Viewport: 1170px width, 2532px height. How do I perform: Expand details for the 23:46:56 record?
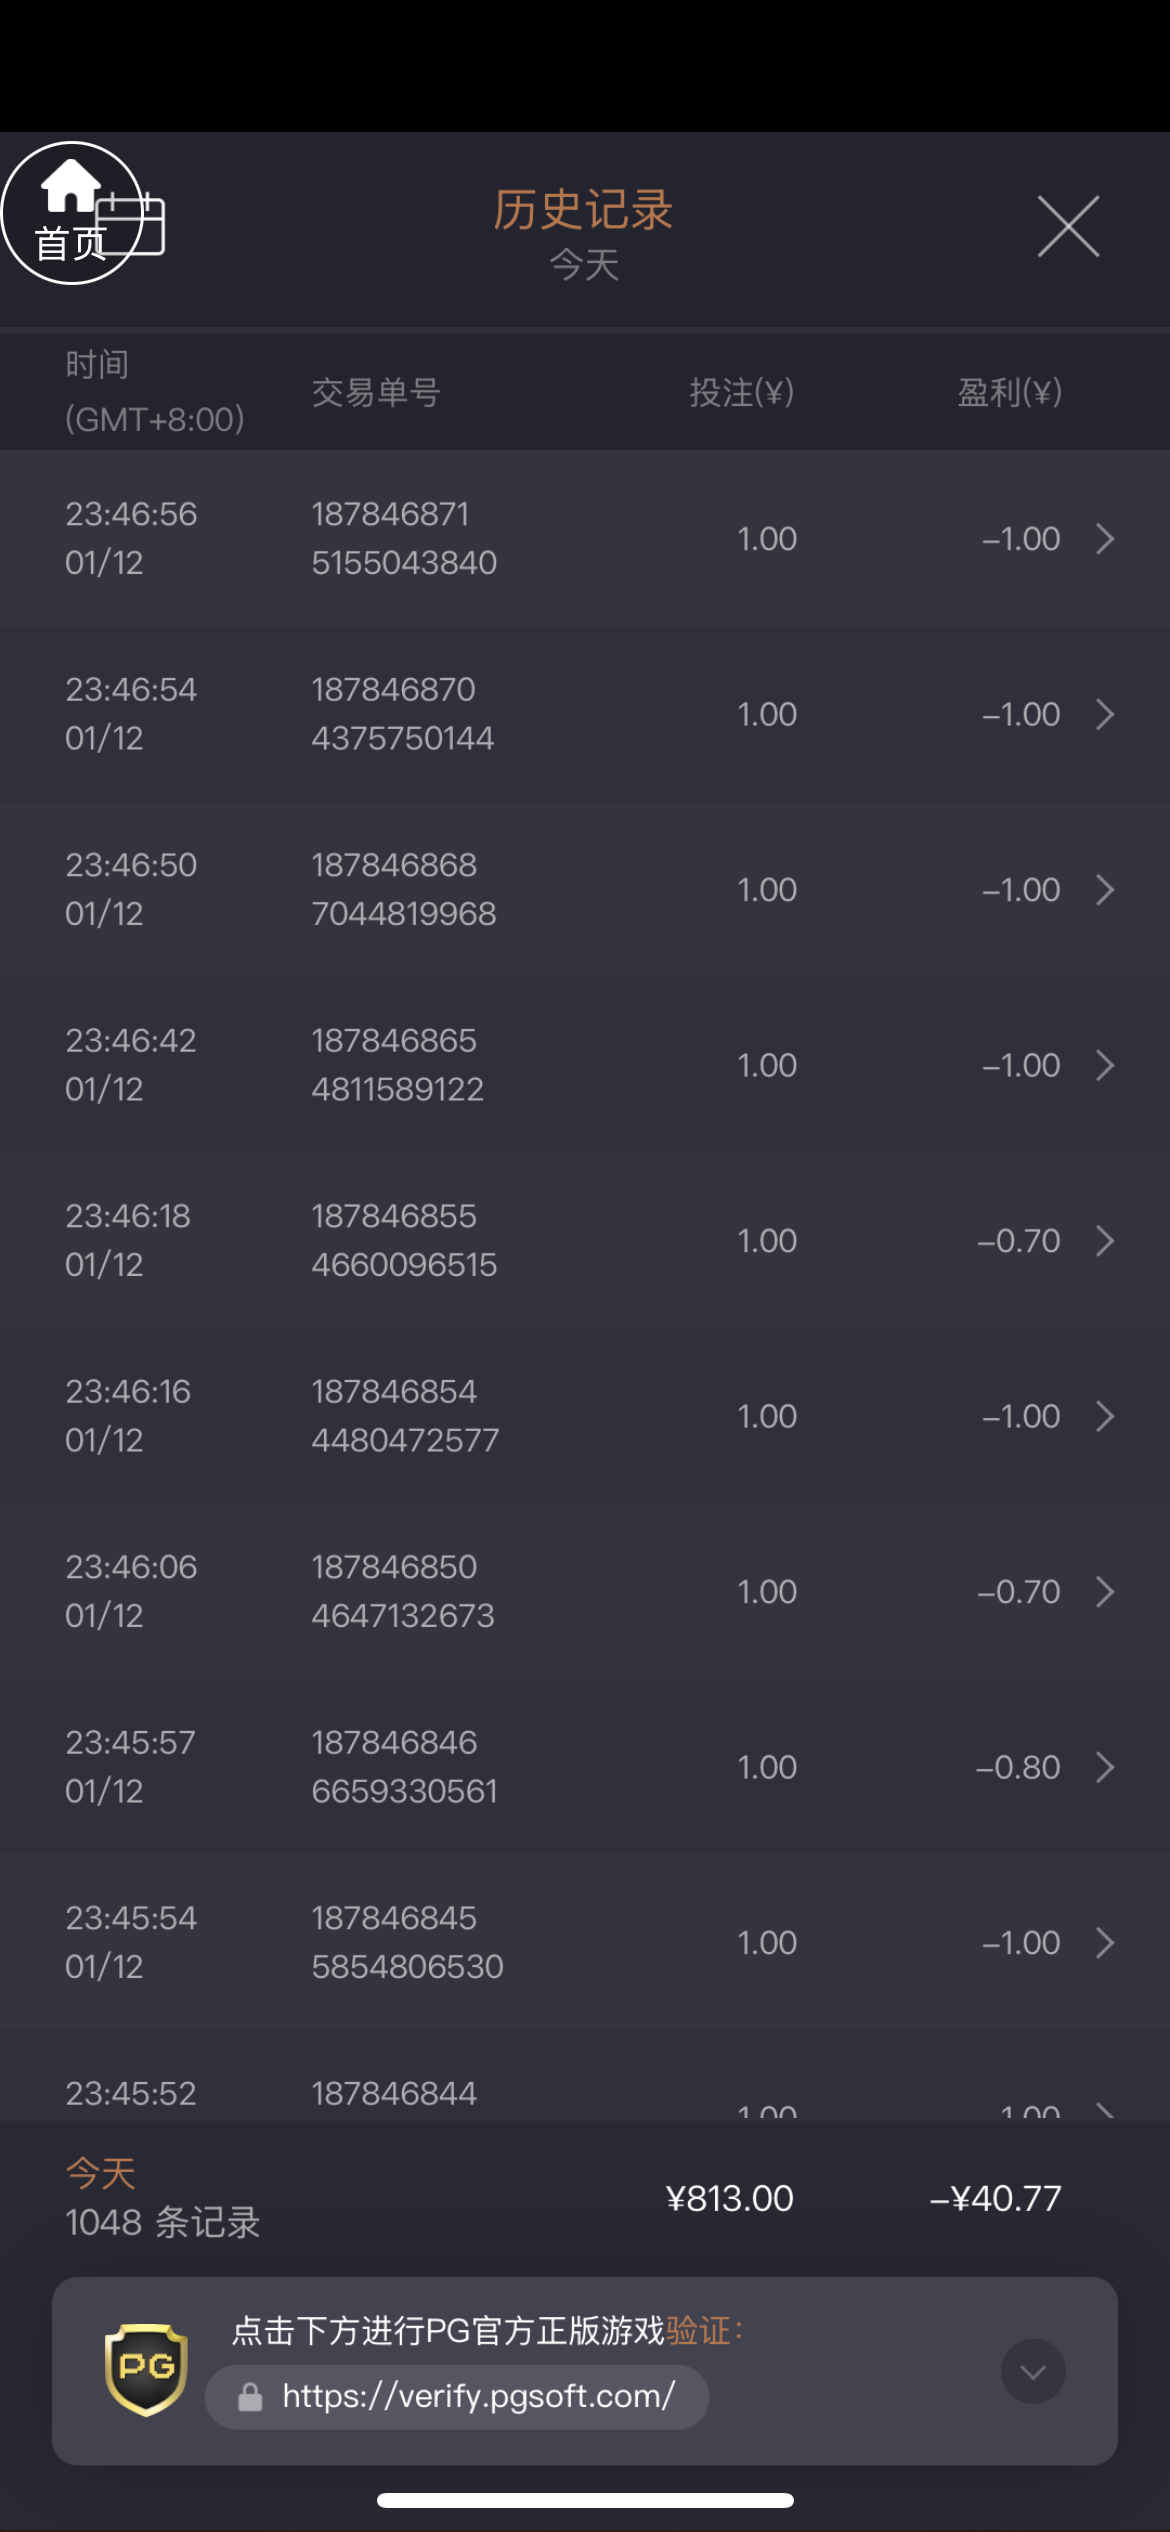point(1105,539)
